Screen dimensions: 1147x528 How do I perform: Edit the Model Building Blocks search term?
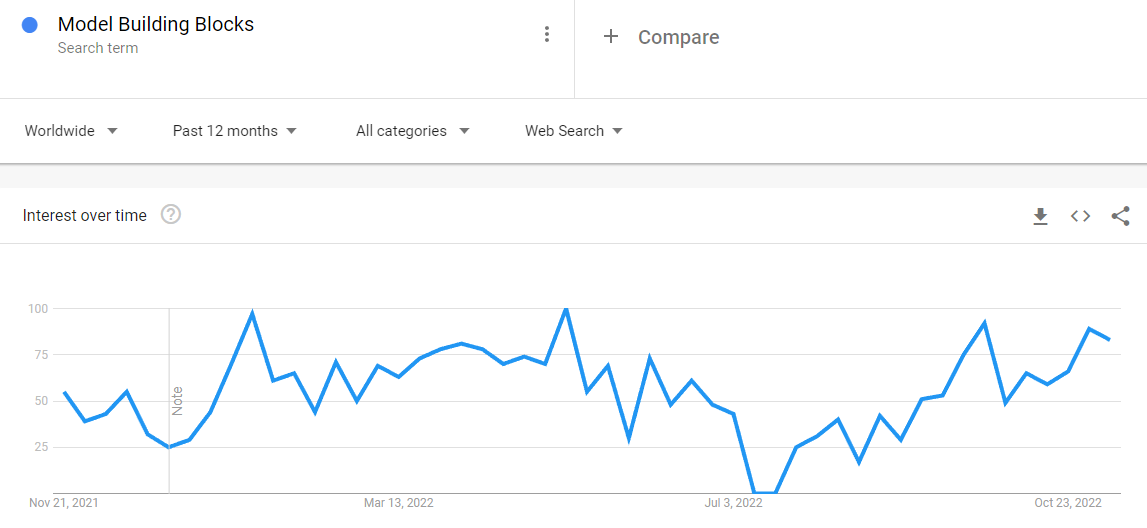click(156, 24)
